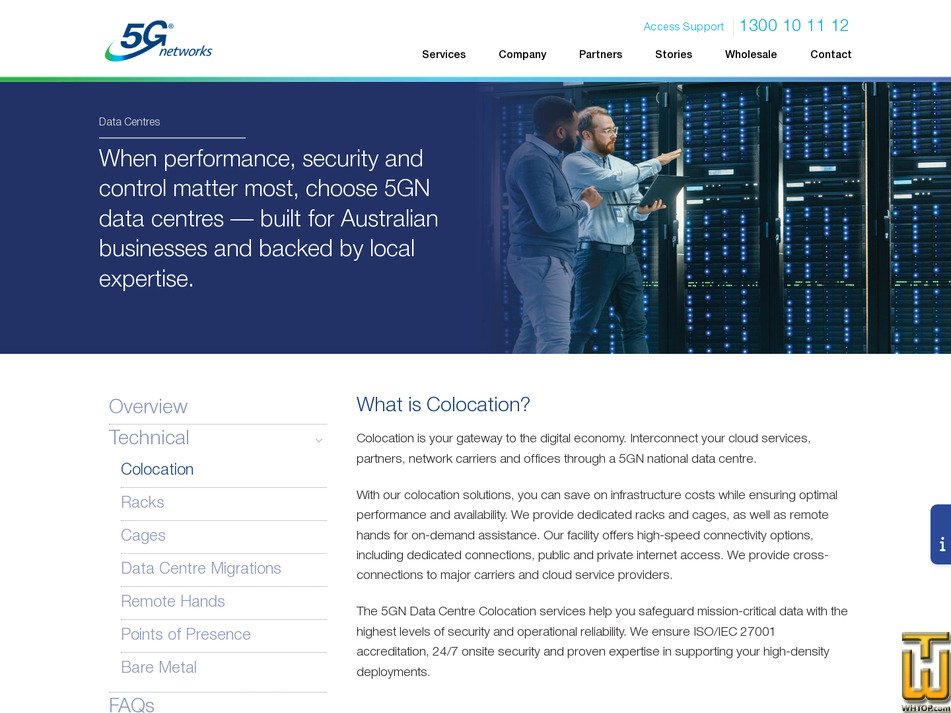
Task: Call 1300 10 11 12 number link
Action: pyautogui.click(x=793, y=25)
